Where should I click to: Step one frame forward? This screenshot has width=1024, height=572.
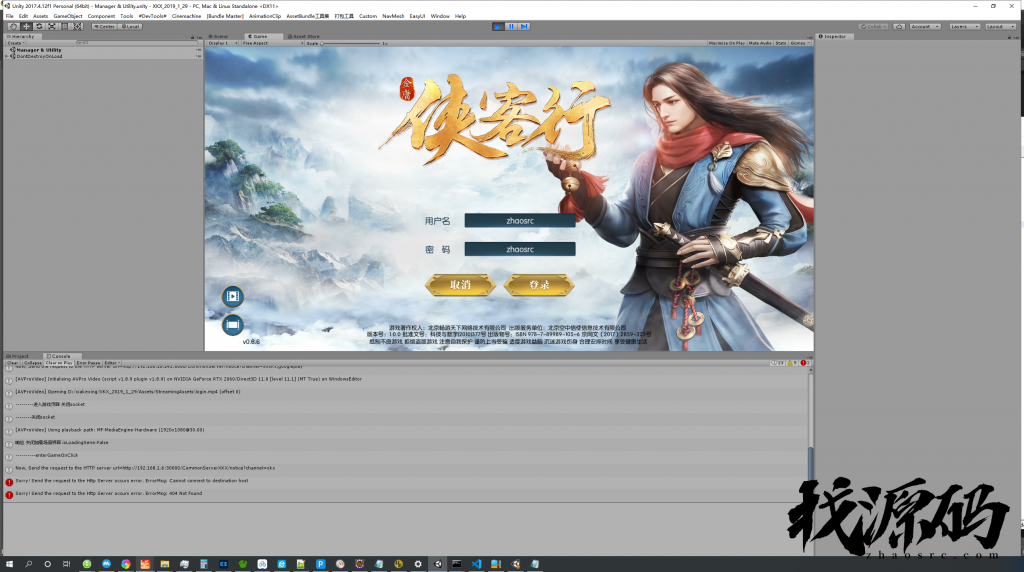tap(524, 27)
